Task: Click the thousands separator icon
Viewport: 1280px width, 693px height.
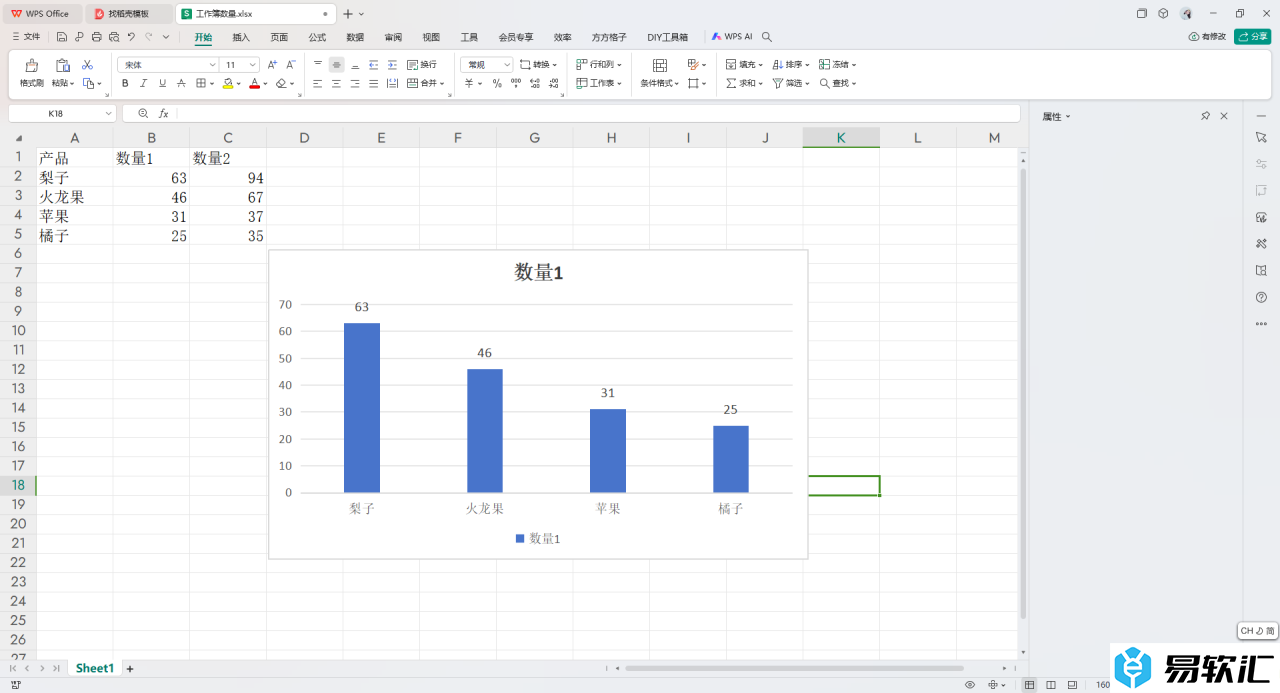Action: [516, 84]
